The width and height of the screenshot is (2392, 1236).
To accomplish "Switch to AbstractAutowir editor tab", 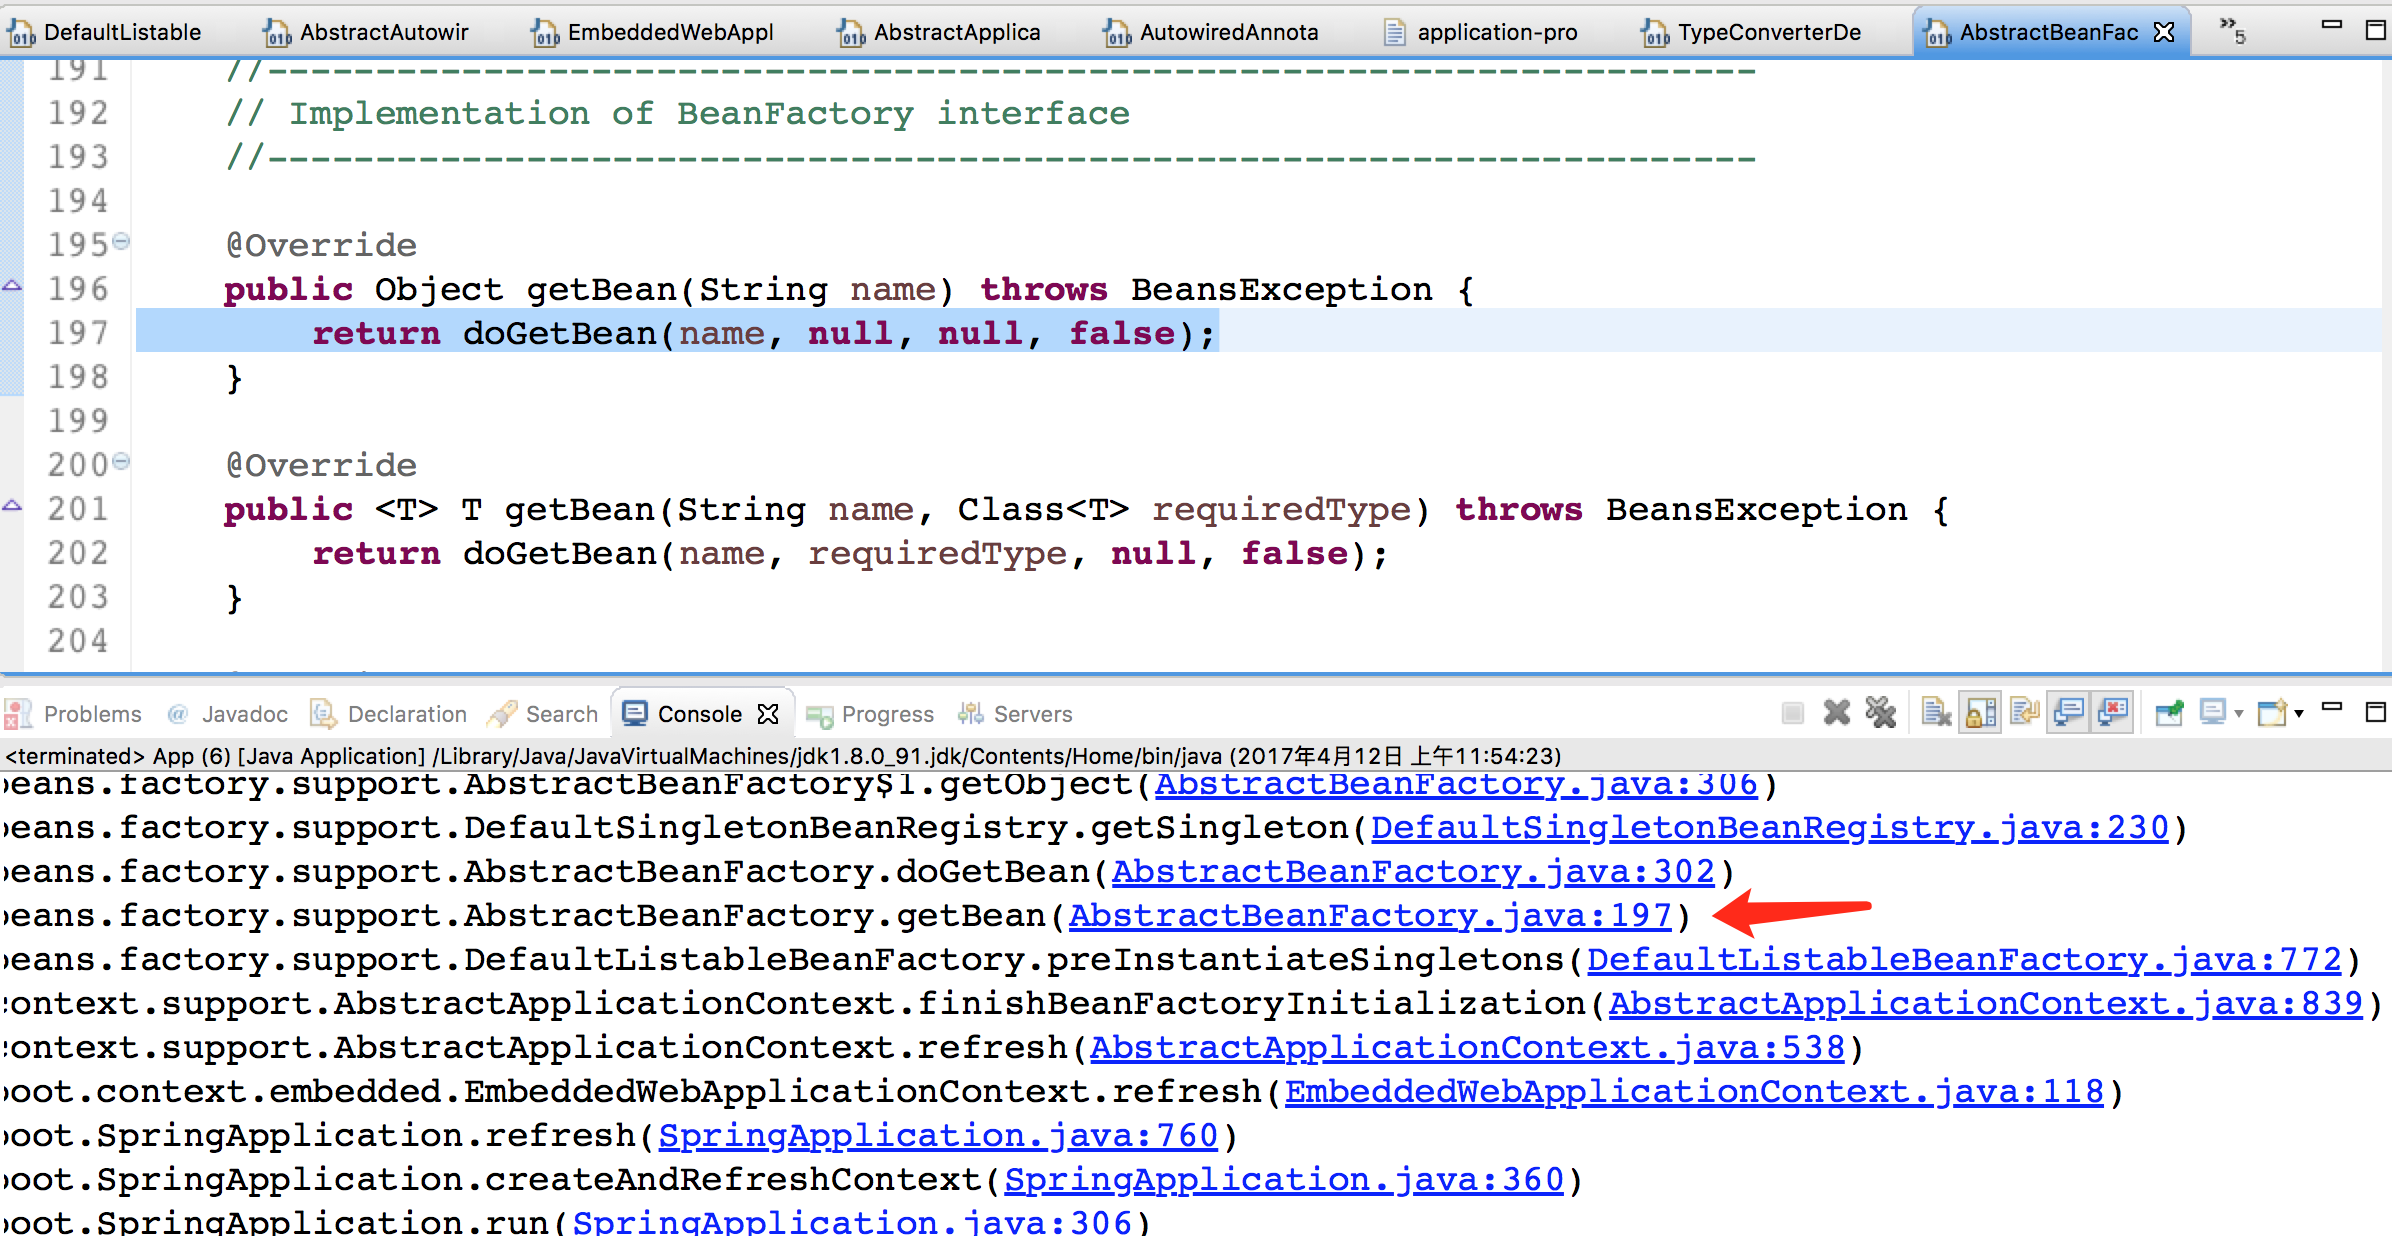I will [x=366, y=32].
